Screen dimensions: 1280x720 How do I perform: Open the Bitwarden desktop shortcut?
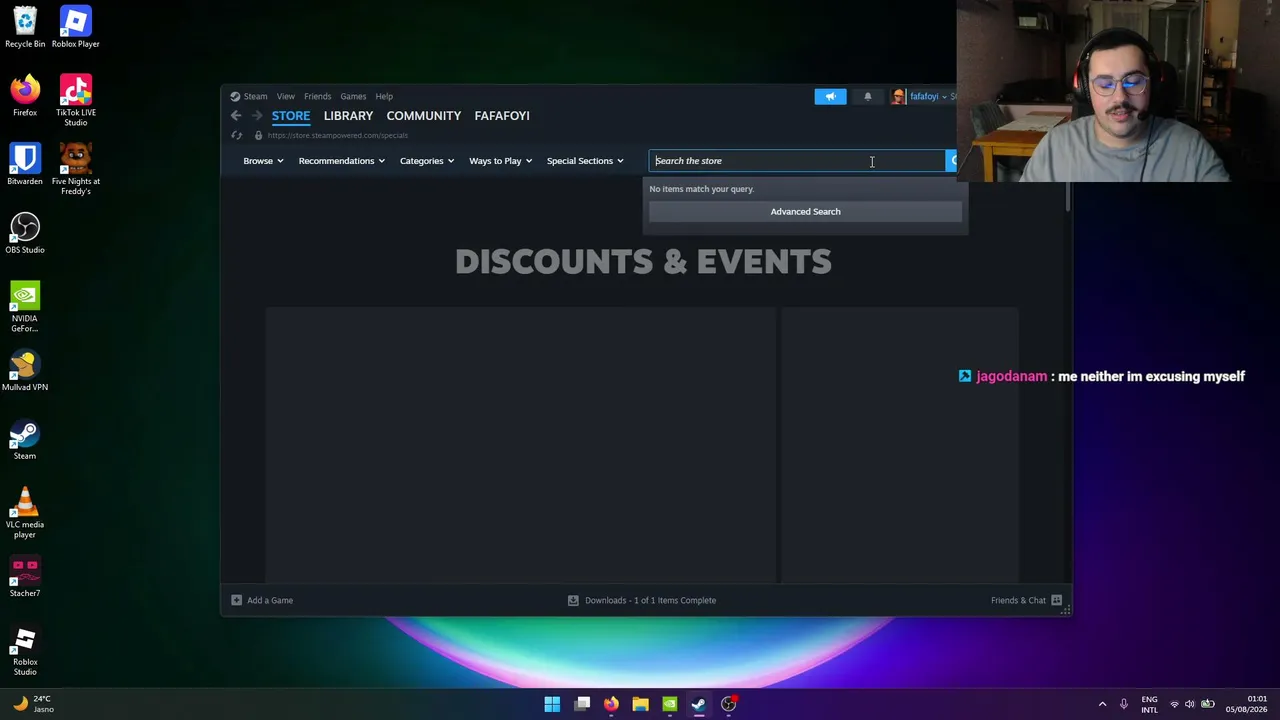pyautogui.click(x=25, y=164)
